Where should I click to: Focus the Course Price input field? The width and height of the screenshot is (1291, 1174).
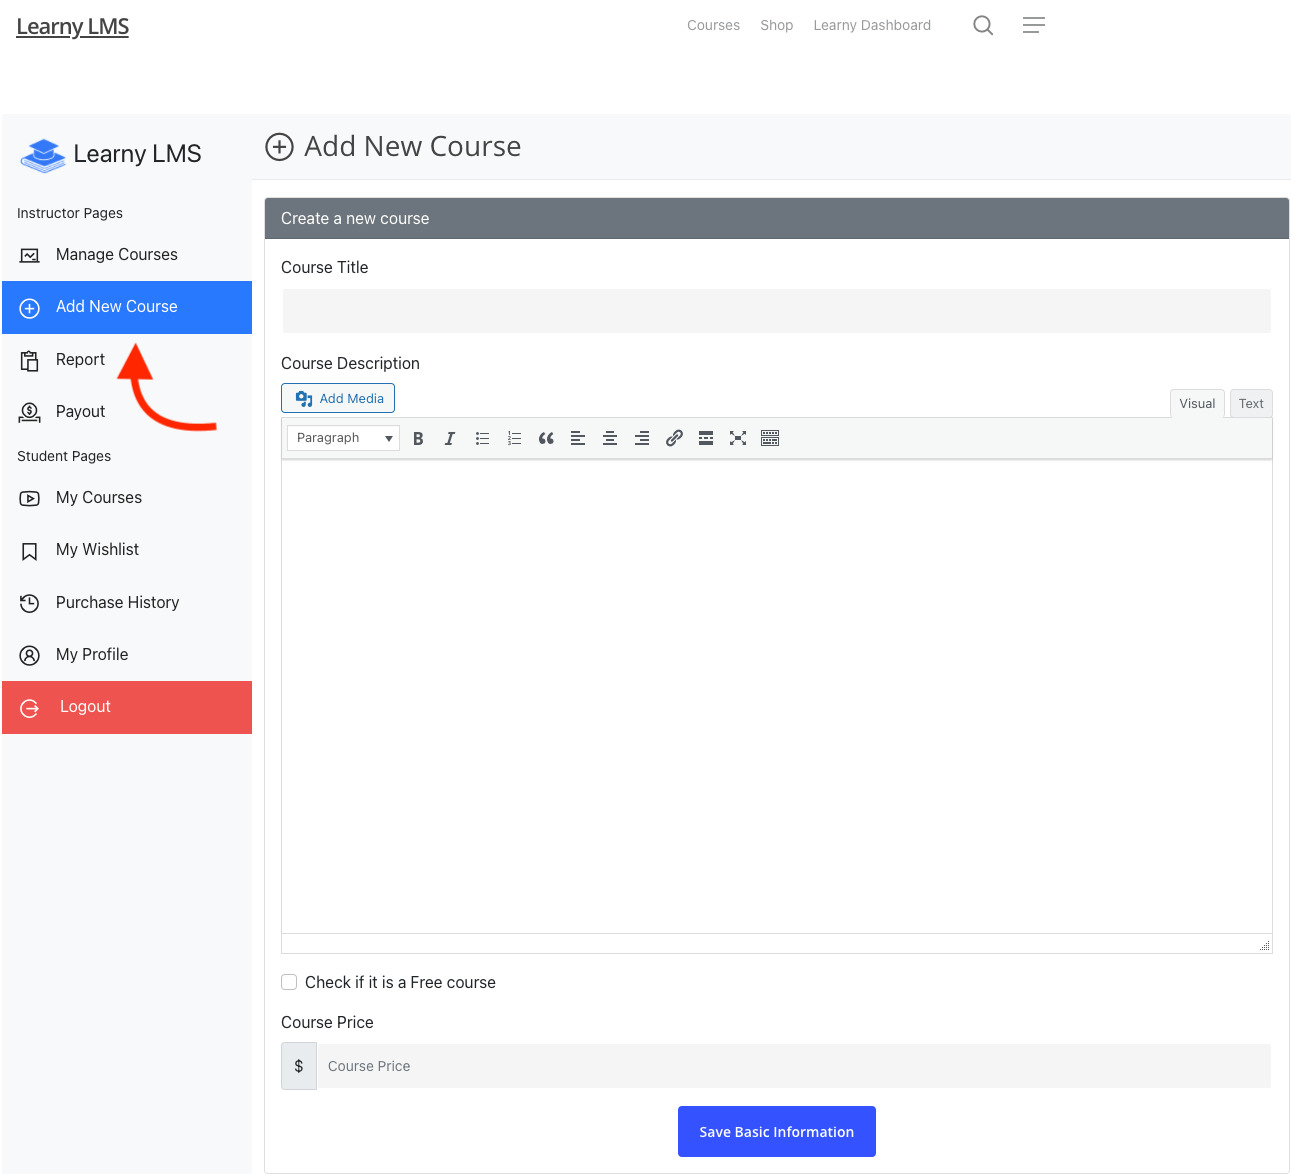click(x=794, y=1066)
